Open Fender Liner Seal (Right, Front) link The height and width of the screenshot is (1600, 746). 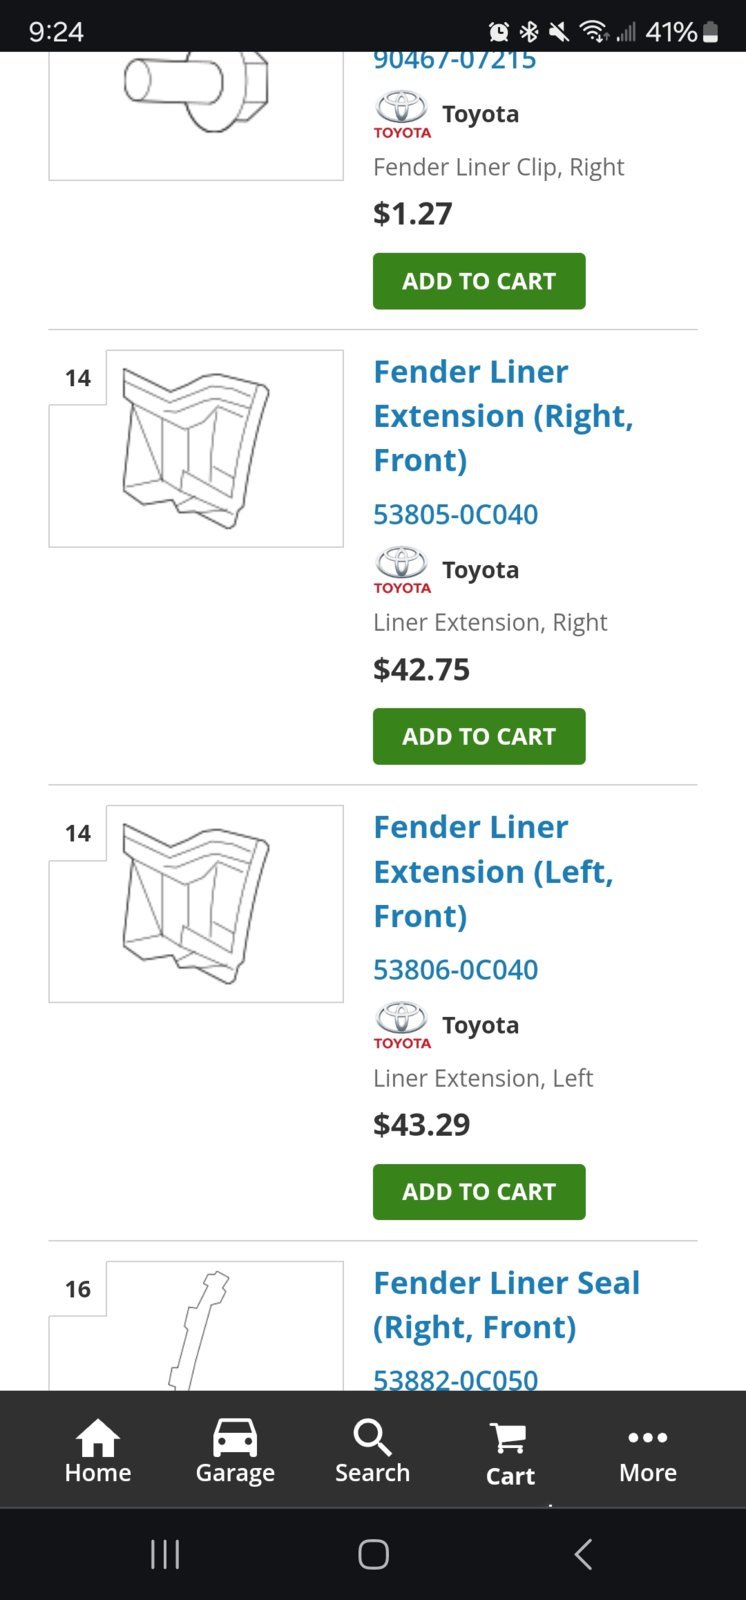click(506, 1304)
